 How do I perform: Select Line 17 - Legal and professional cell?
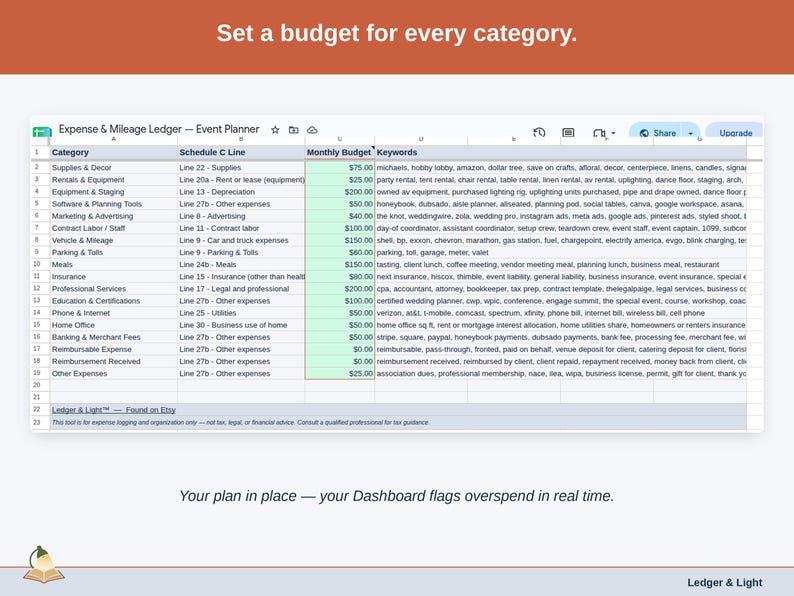241,289
